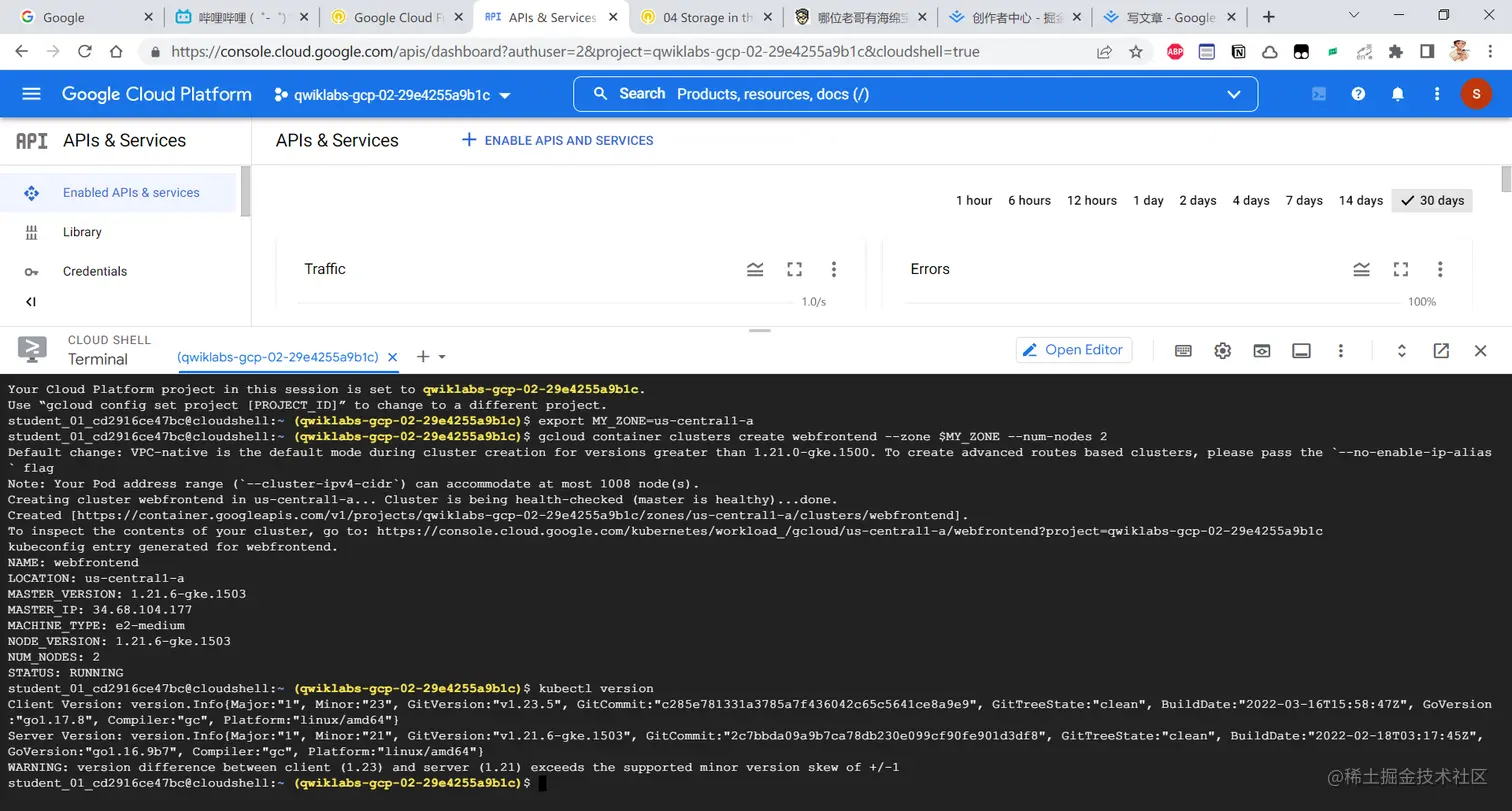Screen dimensions: 1512x811
Task: Open the console three-dot settings menu
Action: (x=1437, y=94)
